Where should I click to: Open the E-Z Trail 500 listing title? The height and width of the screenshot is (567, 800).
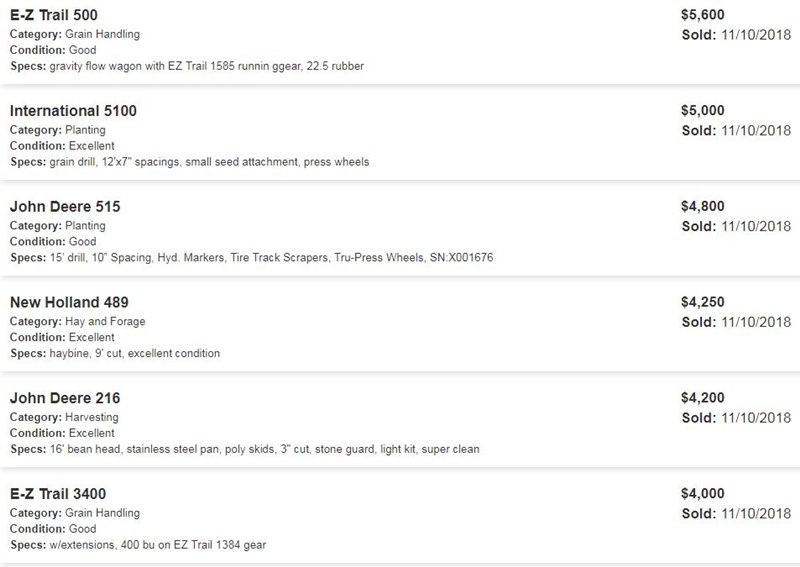(54, 15)
